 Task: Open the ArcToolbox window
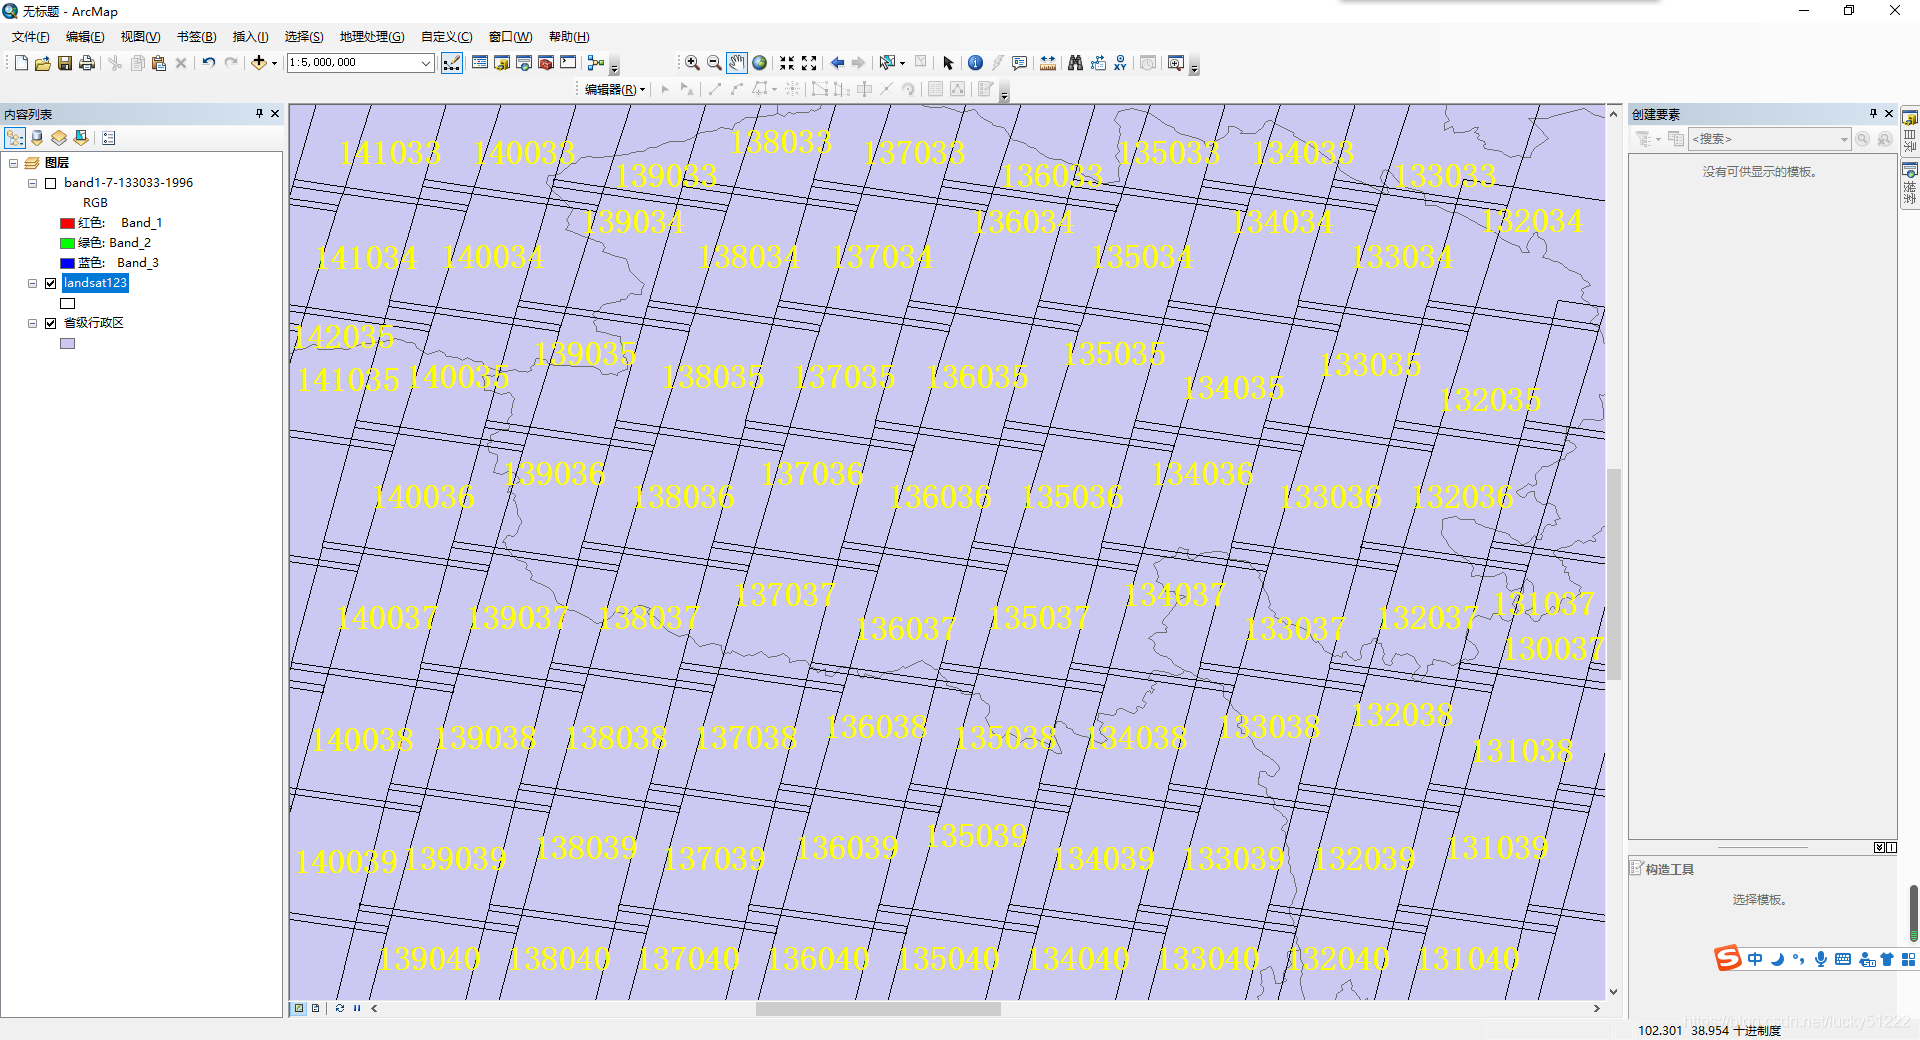click(x=545, y=62)
